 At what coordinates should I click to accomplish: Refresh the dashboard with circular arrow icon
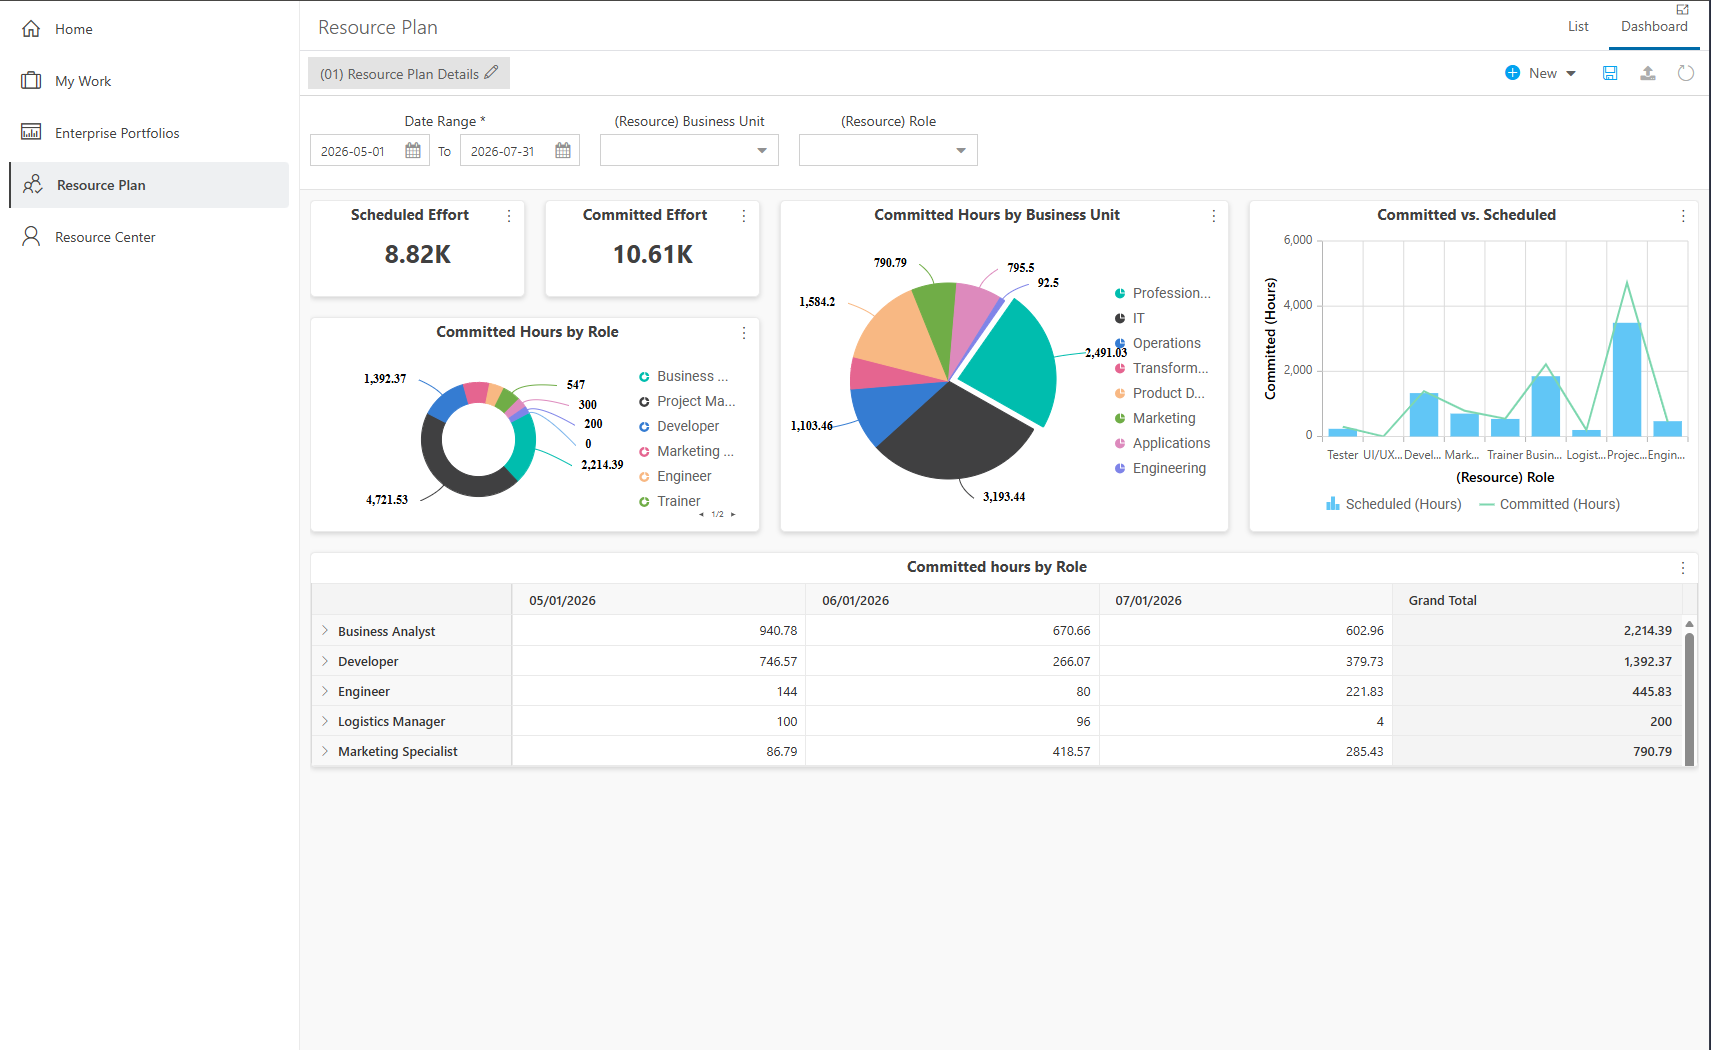(x=1686, y=73)
